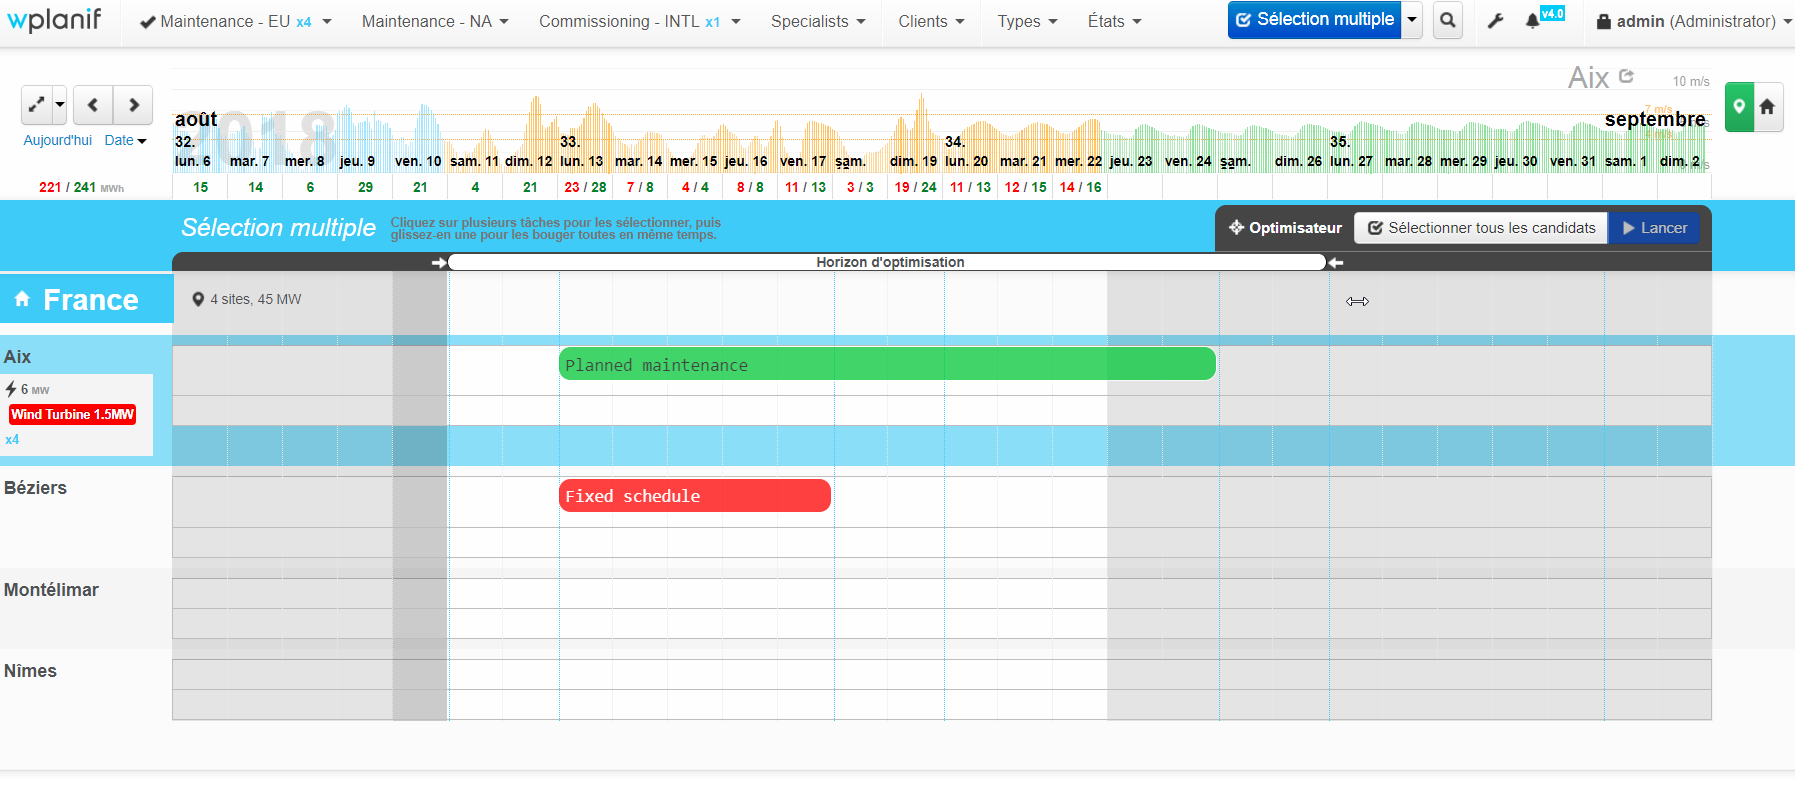1795x786 pixels.
Task: Click the Aujourd'hui link
Action: pos(57,140)
